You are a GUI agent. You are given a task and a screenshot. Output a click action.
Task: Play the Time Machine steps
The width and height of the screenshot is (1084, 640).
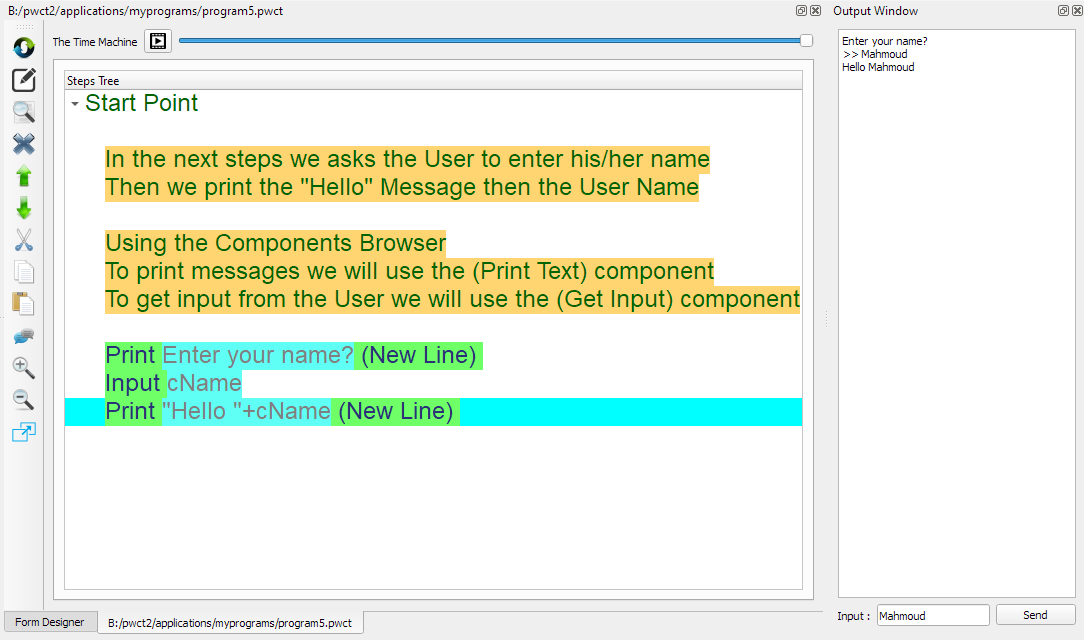(x=158, y=41)
